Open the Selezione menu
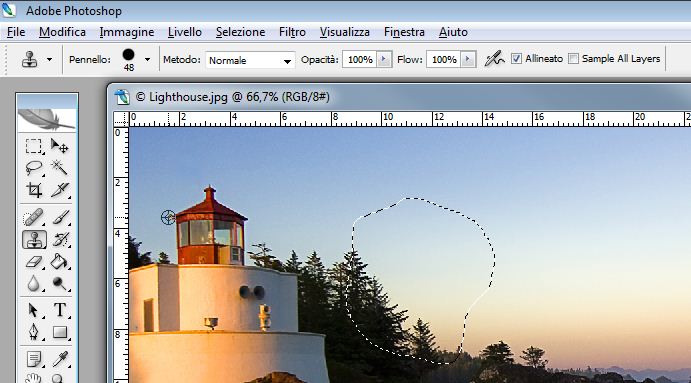Viewport: 691px width, 383px height. tap(240, 32)
